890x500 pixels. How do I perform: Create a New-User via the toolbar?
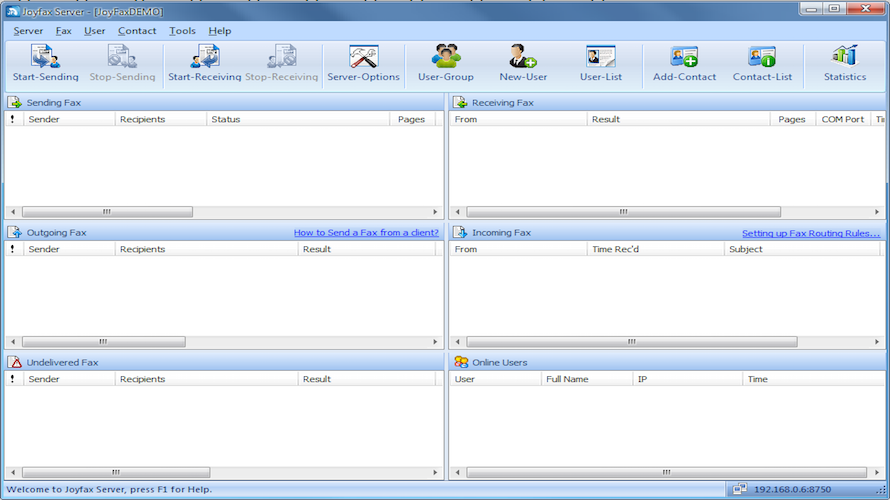(x=523, y=56)
